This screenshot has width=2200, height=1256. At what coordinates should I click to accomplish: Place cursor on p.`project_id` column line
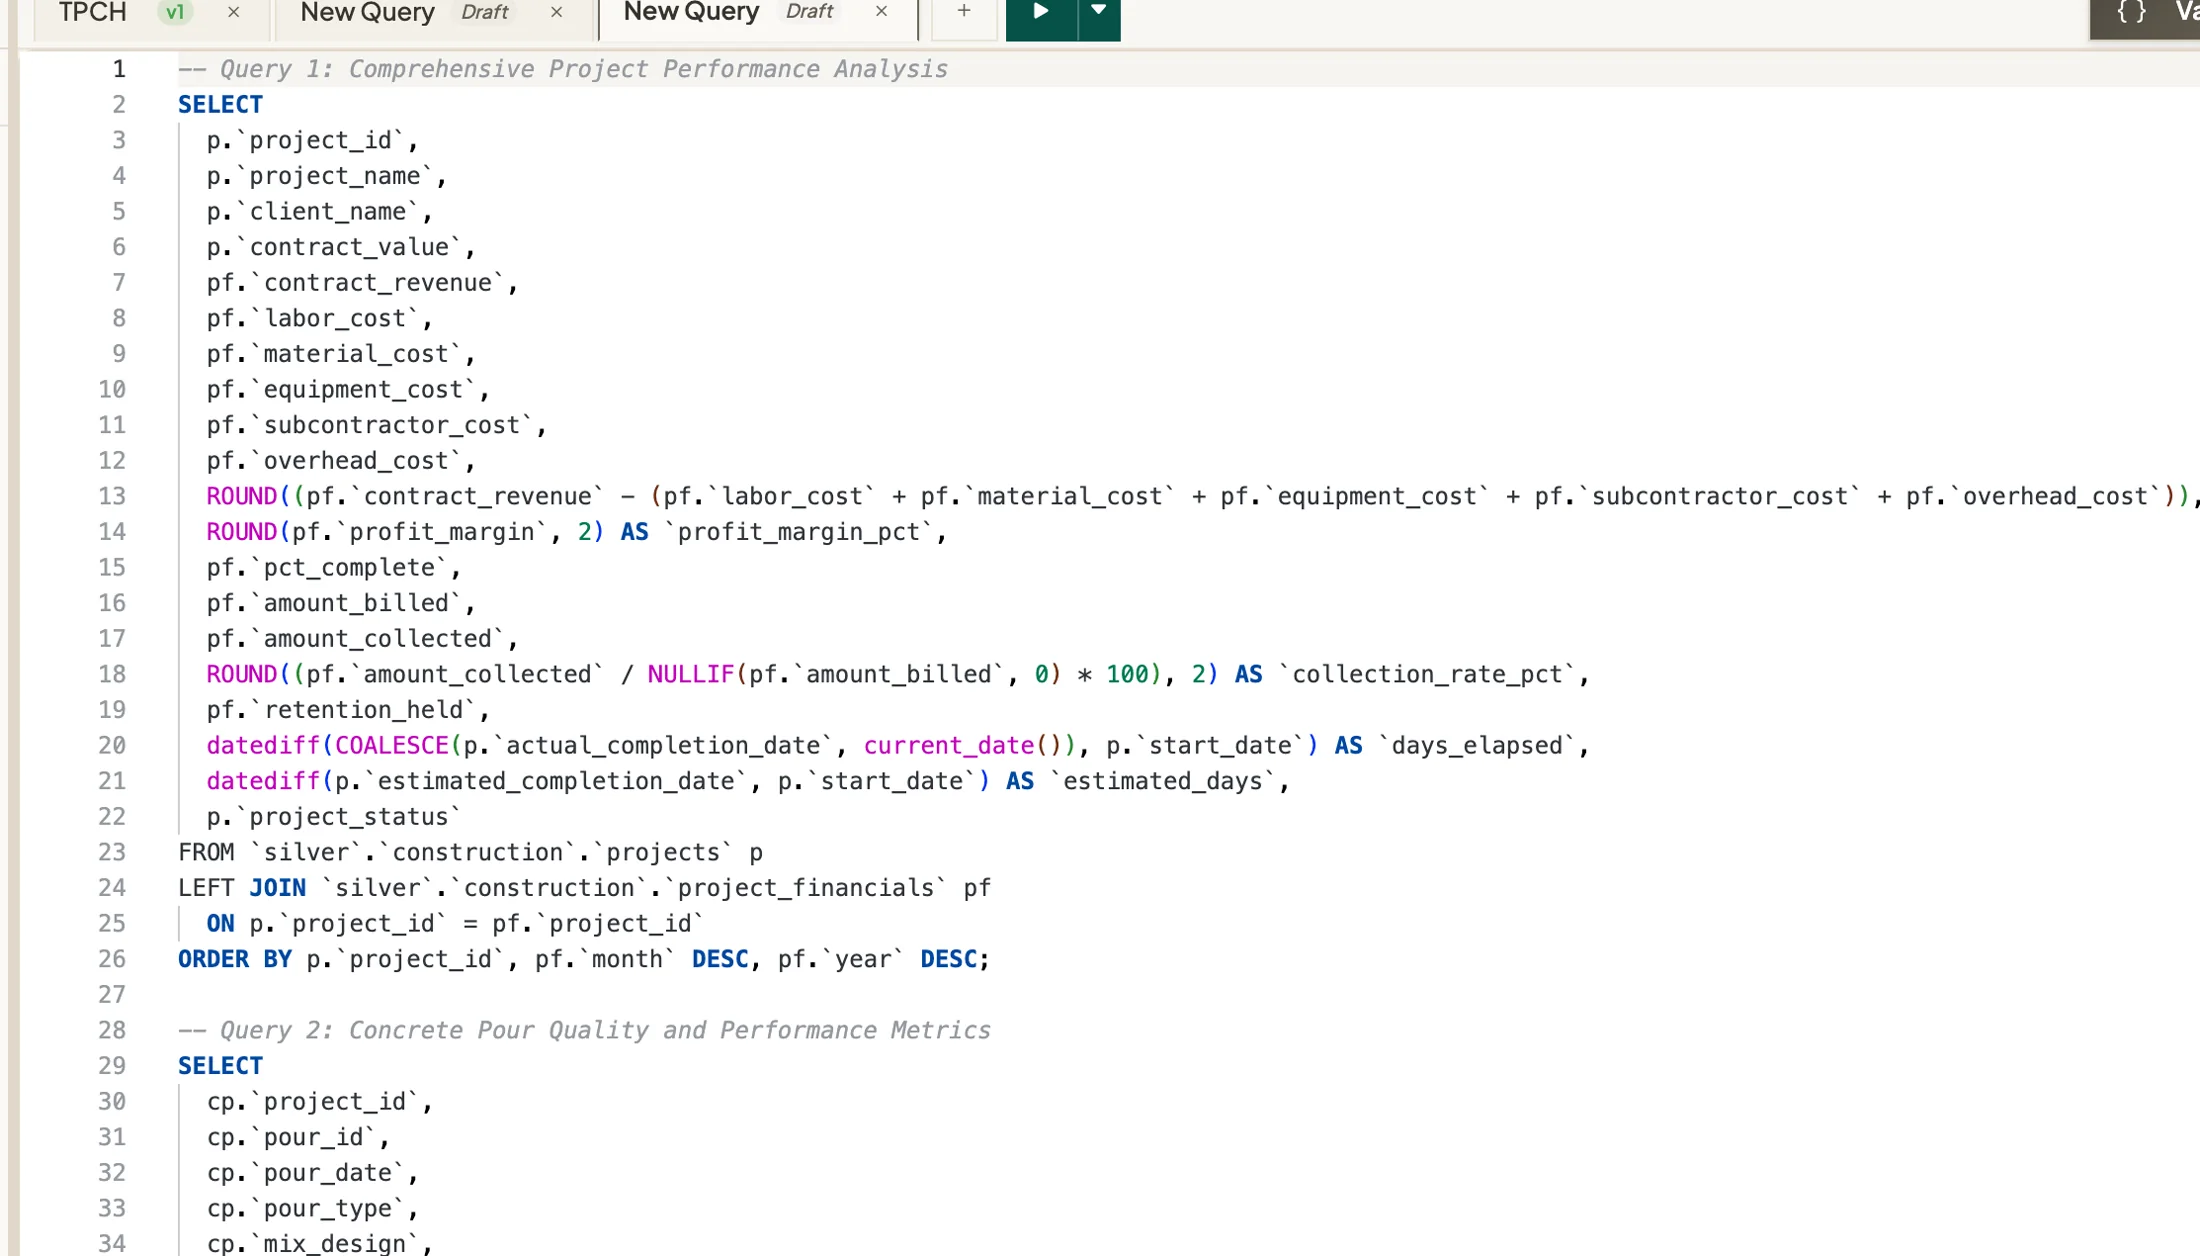pyautogui.click(x=312, y=141)
